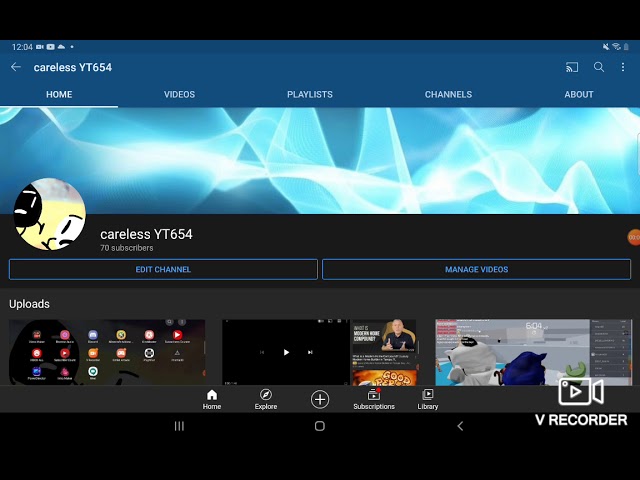The height and width of the screenshot is (480, 640).
Task: Tap the back arrow beside careless YT654
Action: 16,67
